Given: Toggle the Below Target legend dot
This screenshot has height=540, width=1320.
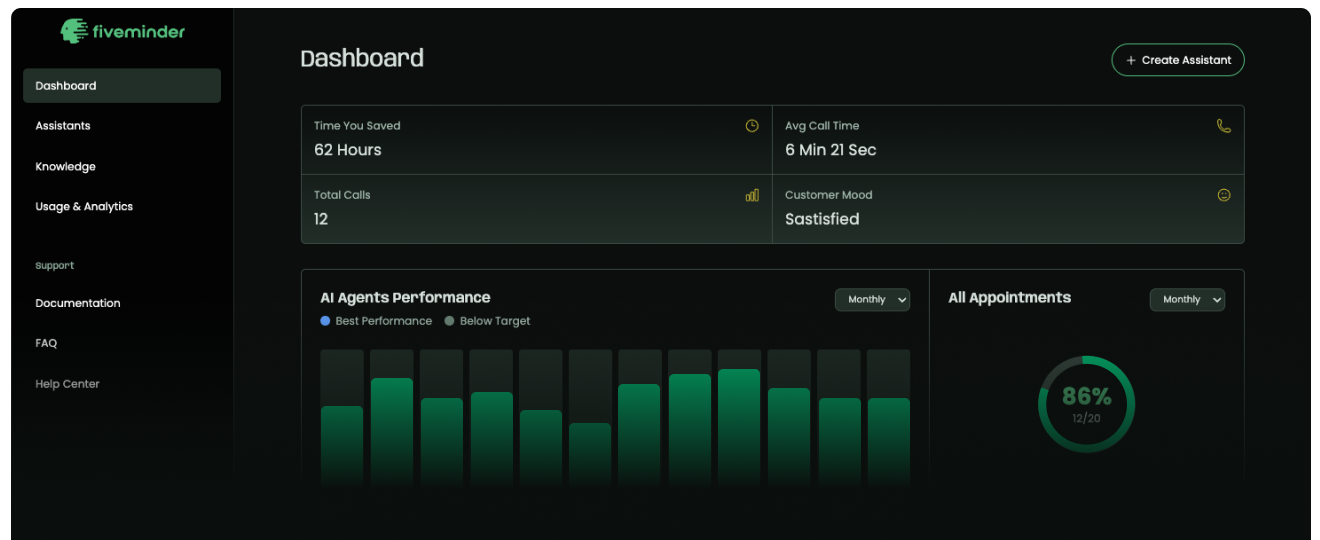Looking at the screenshot, I should [x=449, y=321].
